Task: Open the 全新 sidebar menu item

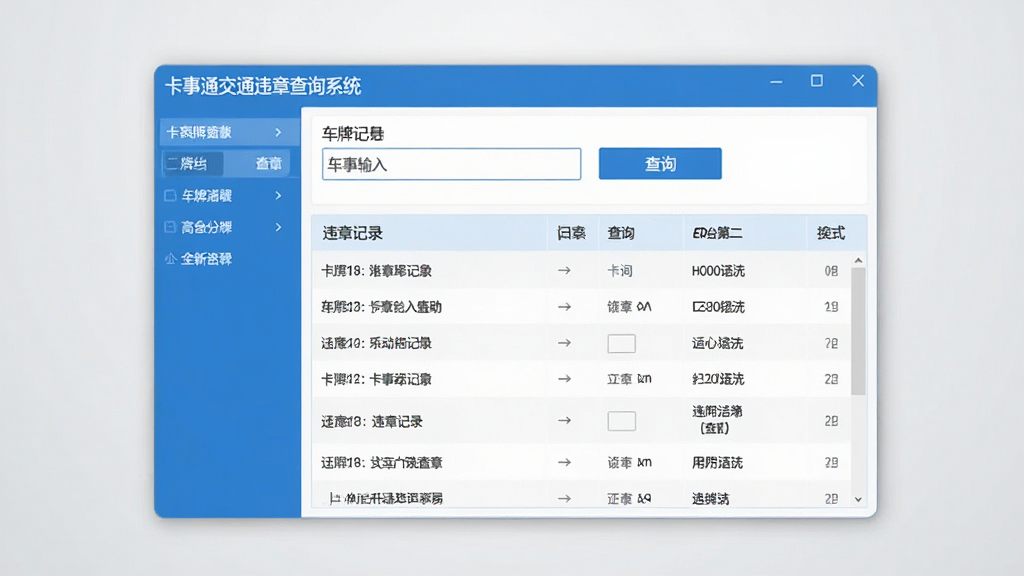Action: [x=206, y=259]
